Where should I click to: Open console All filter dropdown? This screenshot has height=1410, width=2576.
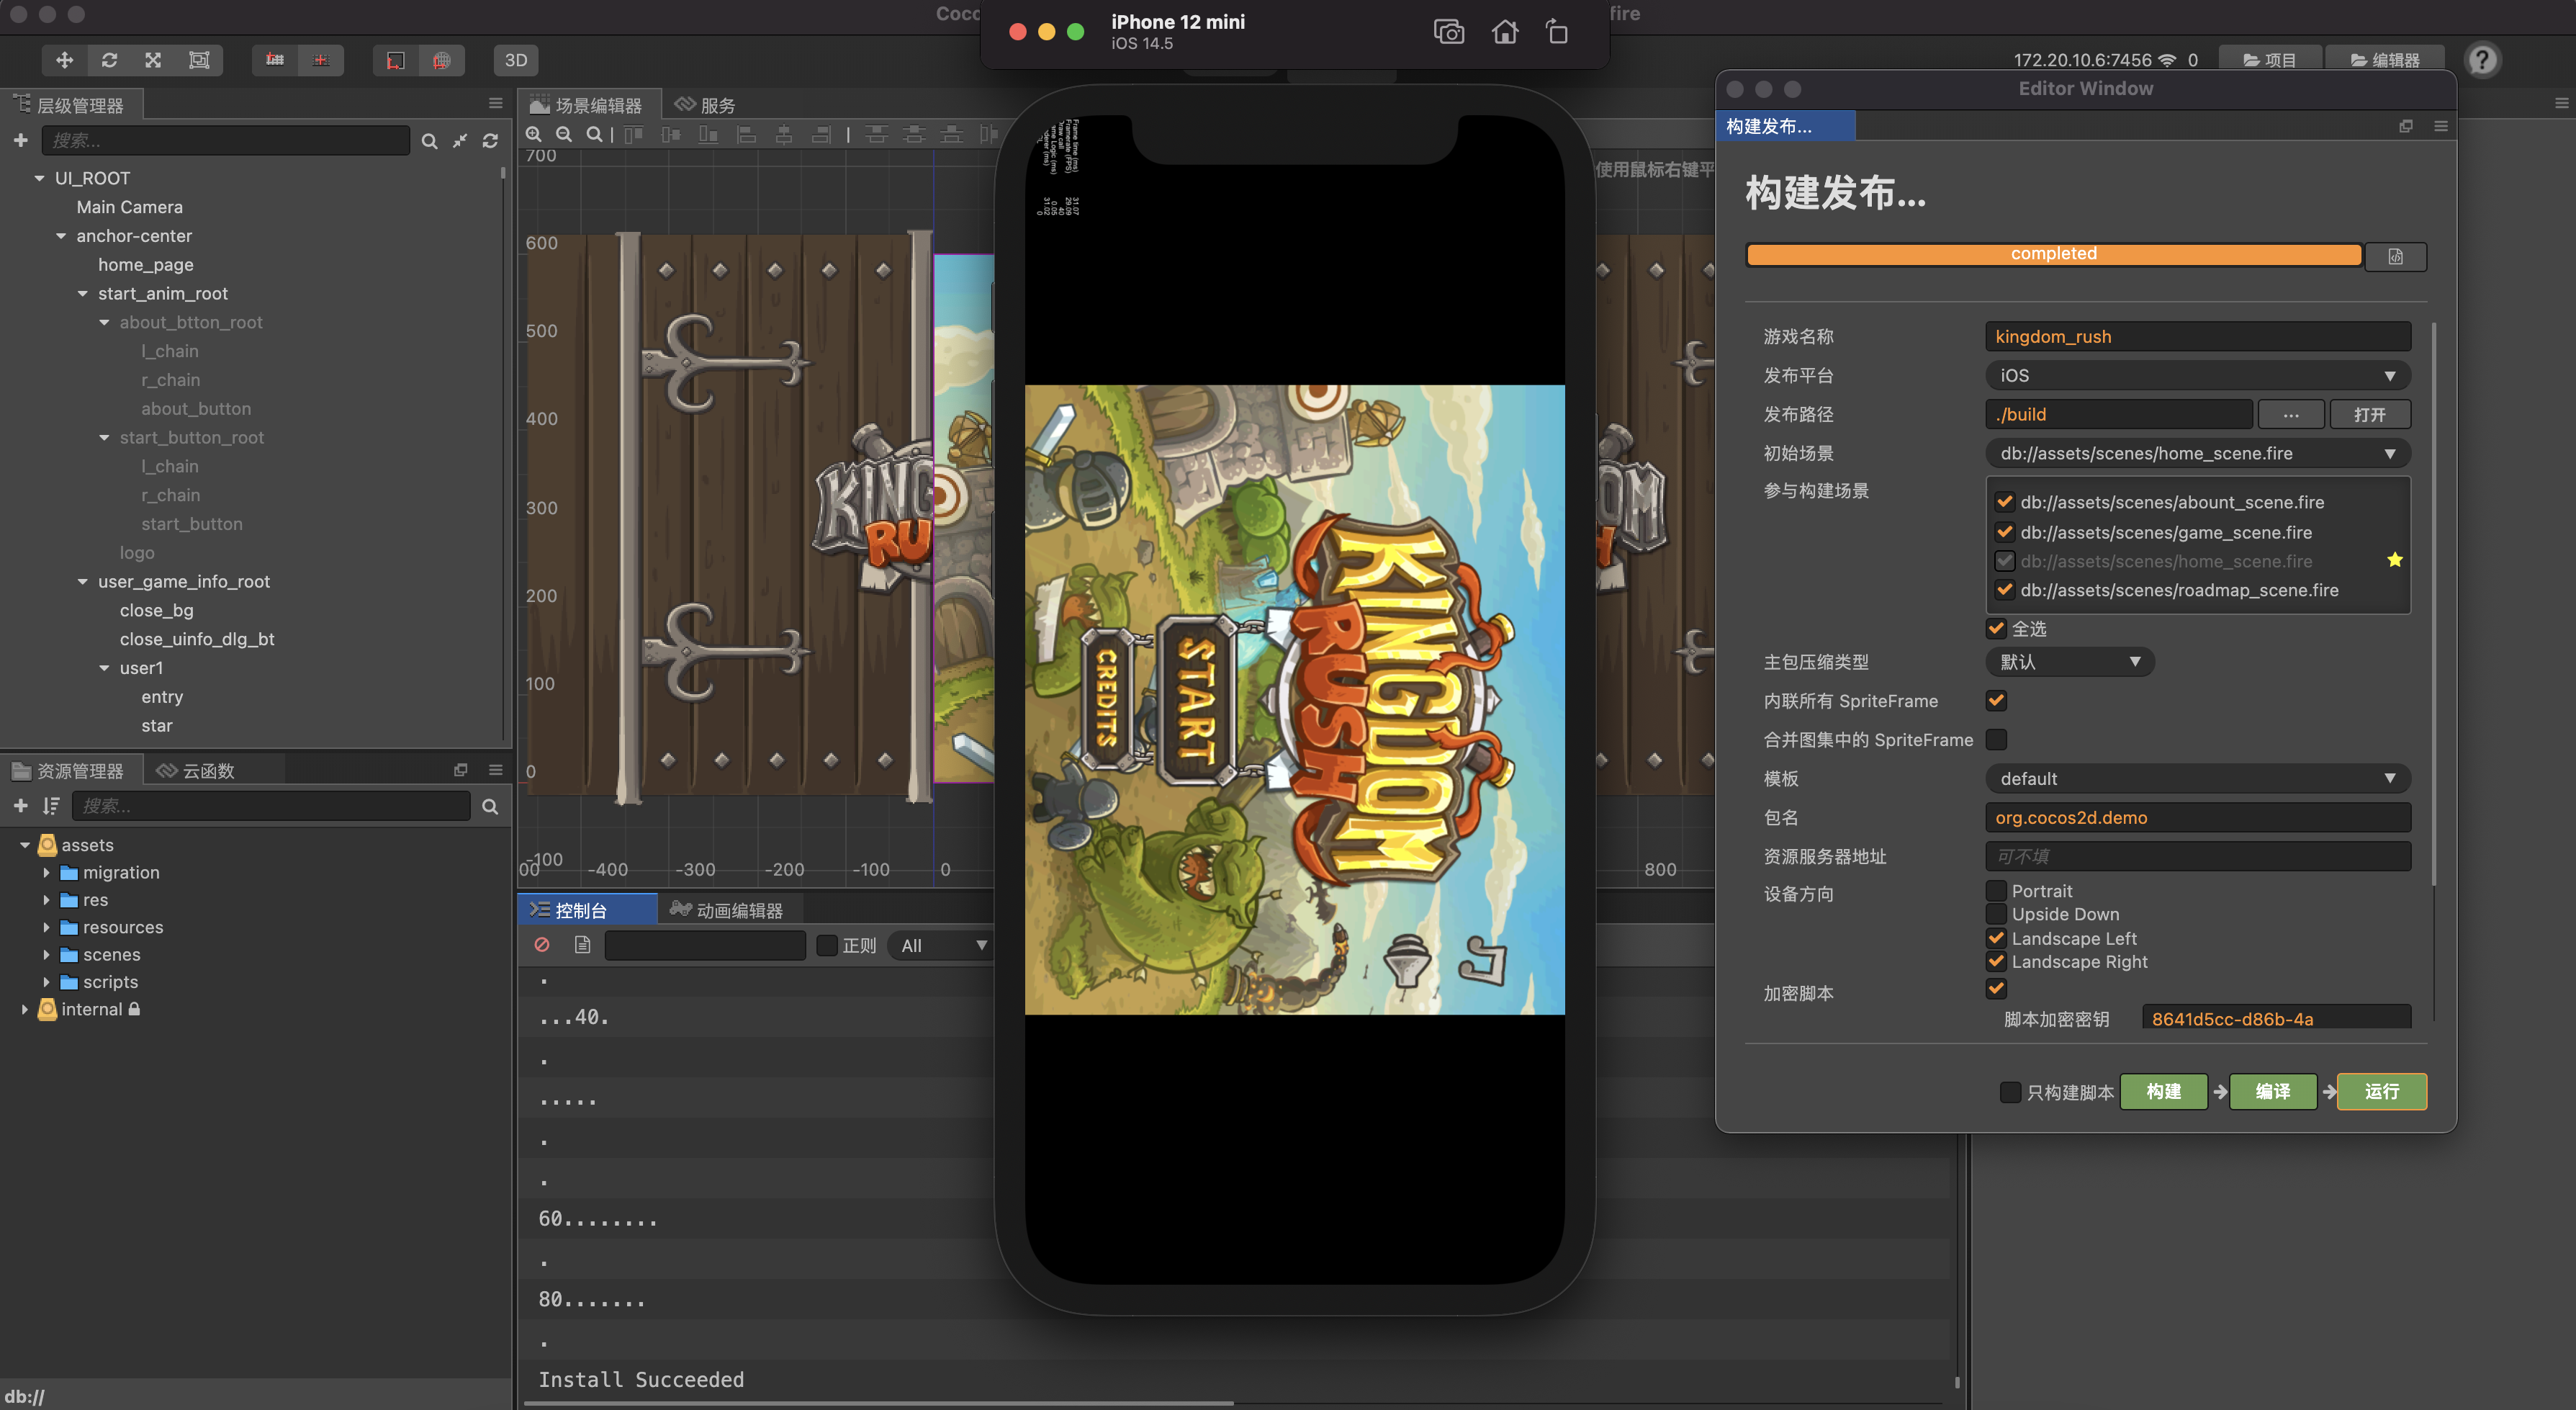(941, 946)
